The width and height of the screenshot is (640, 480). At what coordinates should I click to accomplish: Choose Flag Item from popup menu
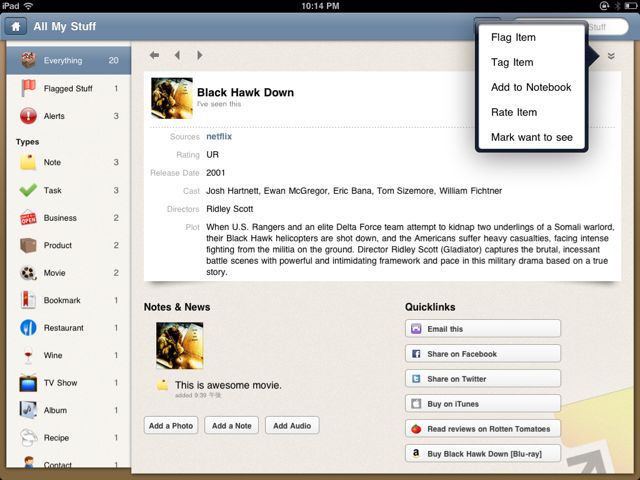[x=531, y=38]
